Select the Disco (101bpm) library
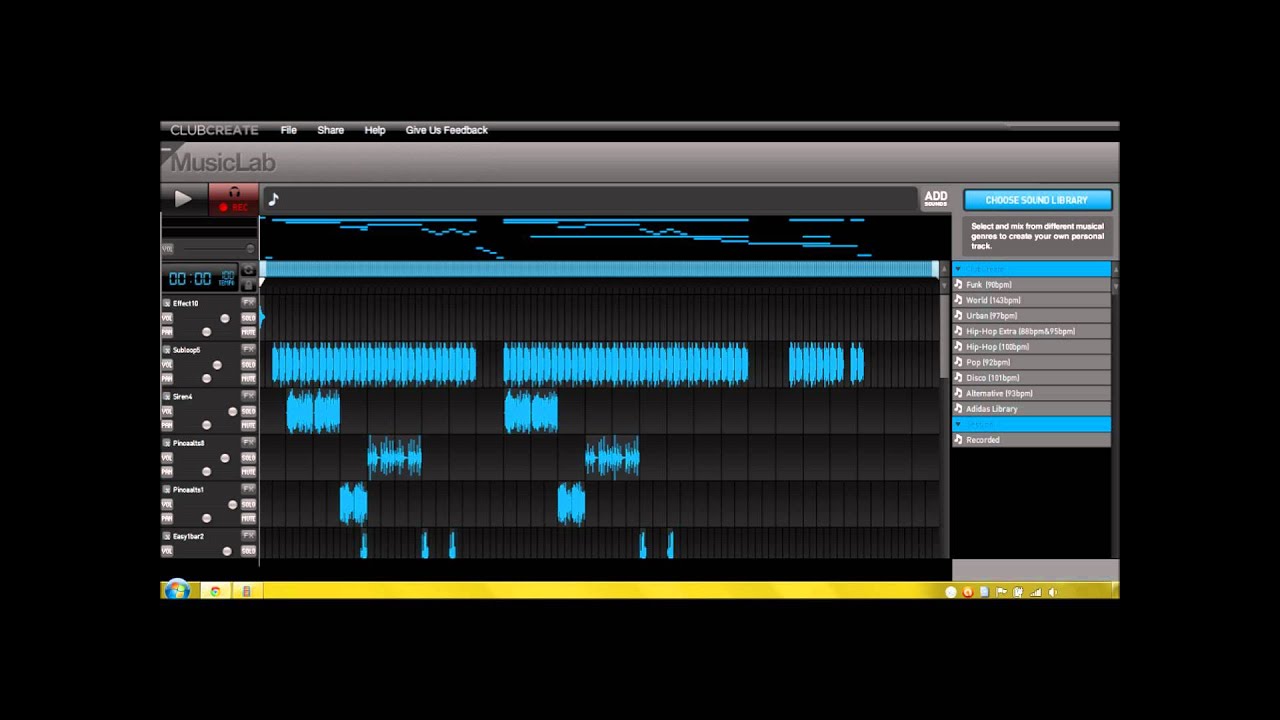1280x720 pixels. coord(1031,377)
